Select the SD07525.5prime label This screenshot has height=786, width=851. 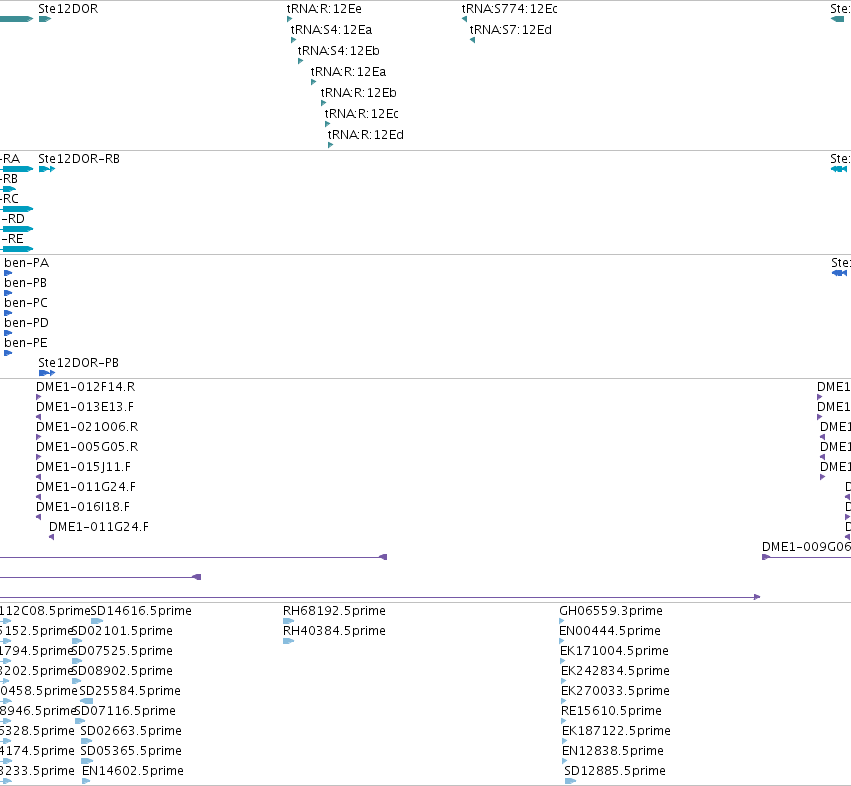[122, 651]
